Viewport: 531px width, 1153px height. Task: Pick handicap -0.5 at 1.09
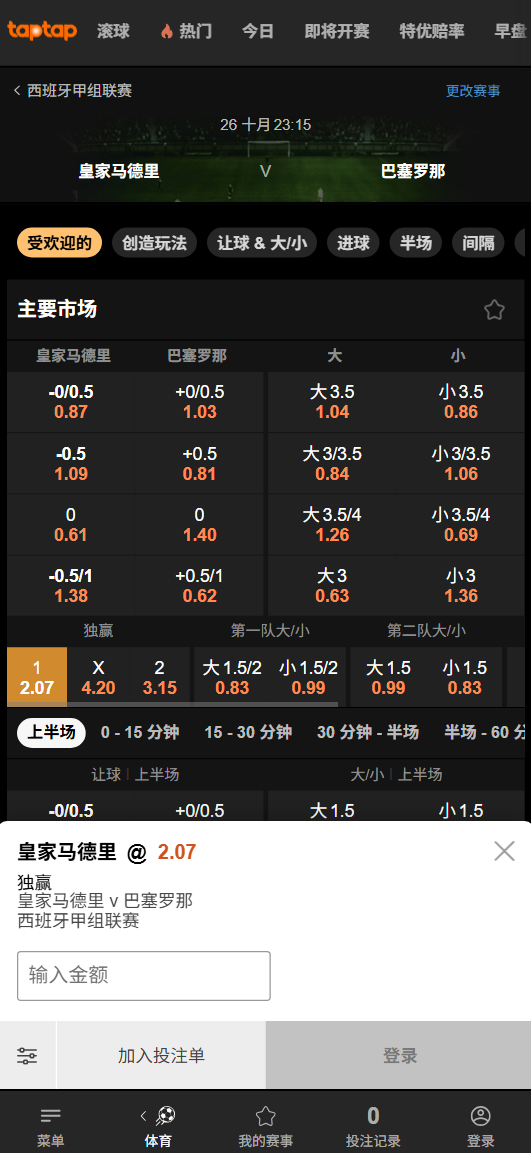click(x=71, y=464)
